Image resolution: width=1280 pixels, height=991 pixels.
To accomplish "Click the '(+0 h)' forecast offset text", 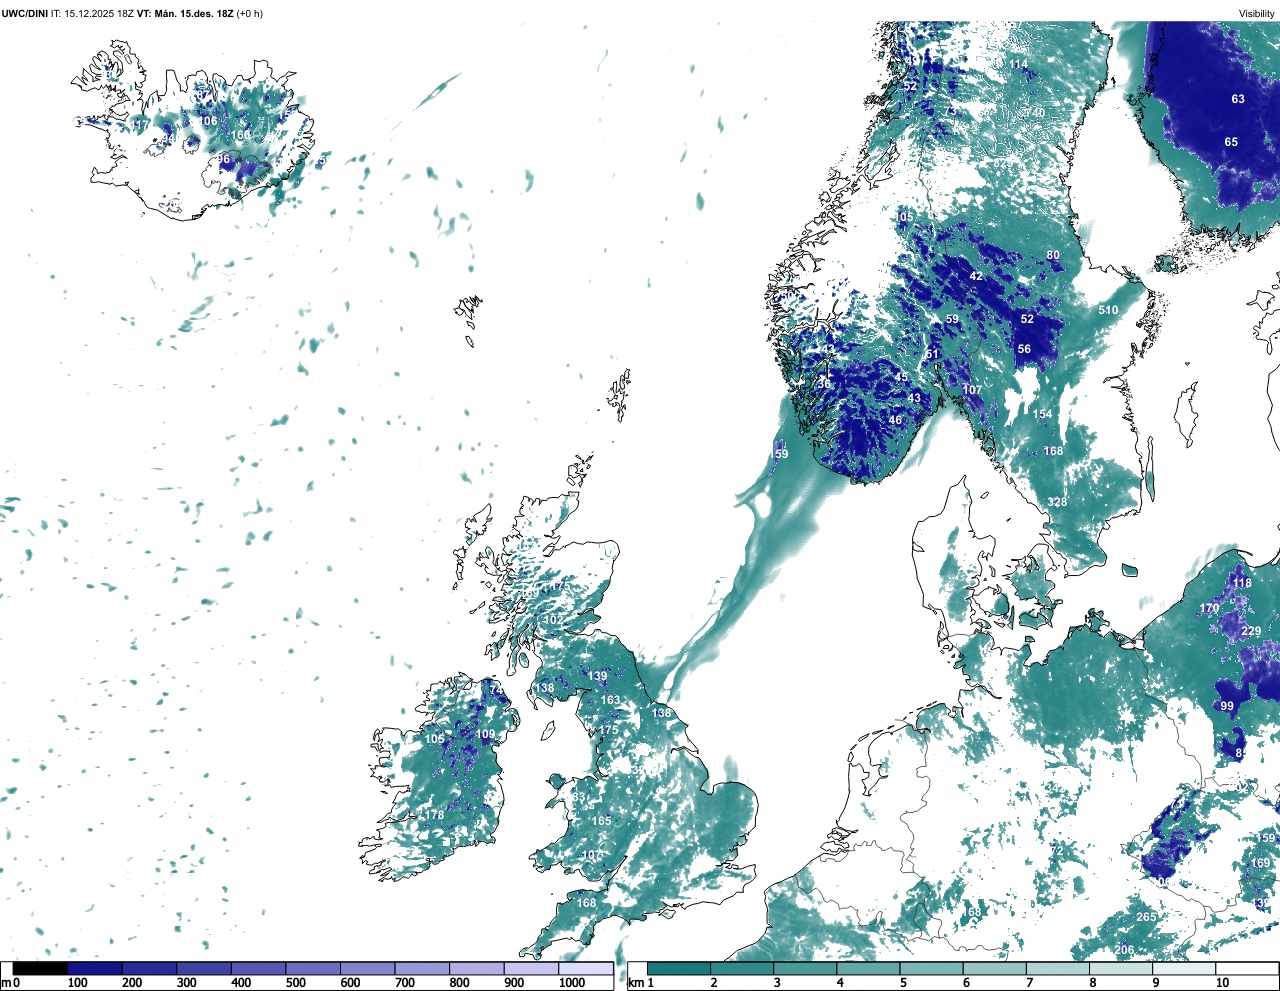I will pyautogui.click(x=250, y=14).
